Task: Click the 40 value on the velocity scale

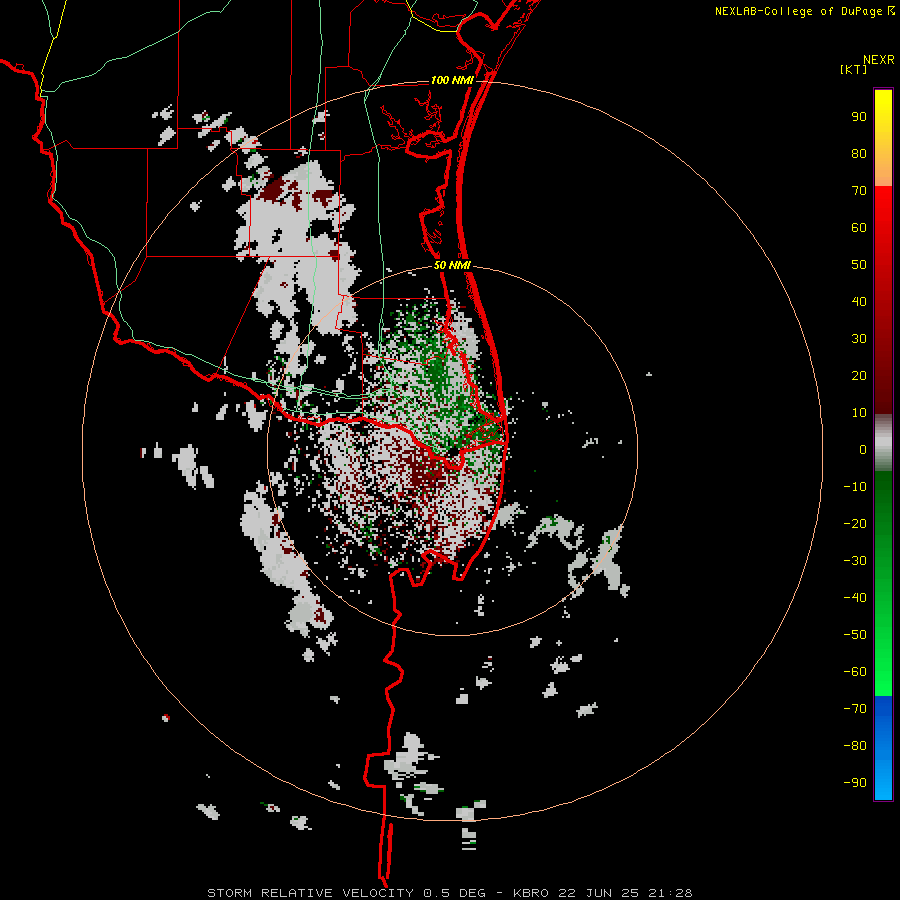Action: pyautogui.click(x=859, y=302)
